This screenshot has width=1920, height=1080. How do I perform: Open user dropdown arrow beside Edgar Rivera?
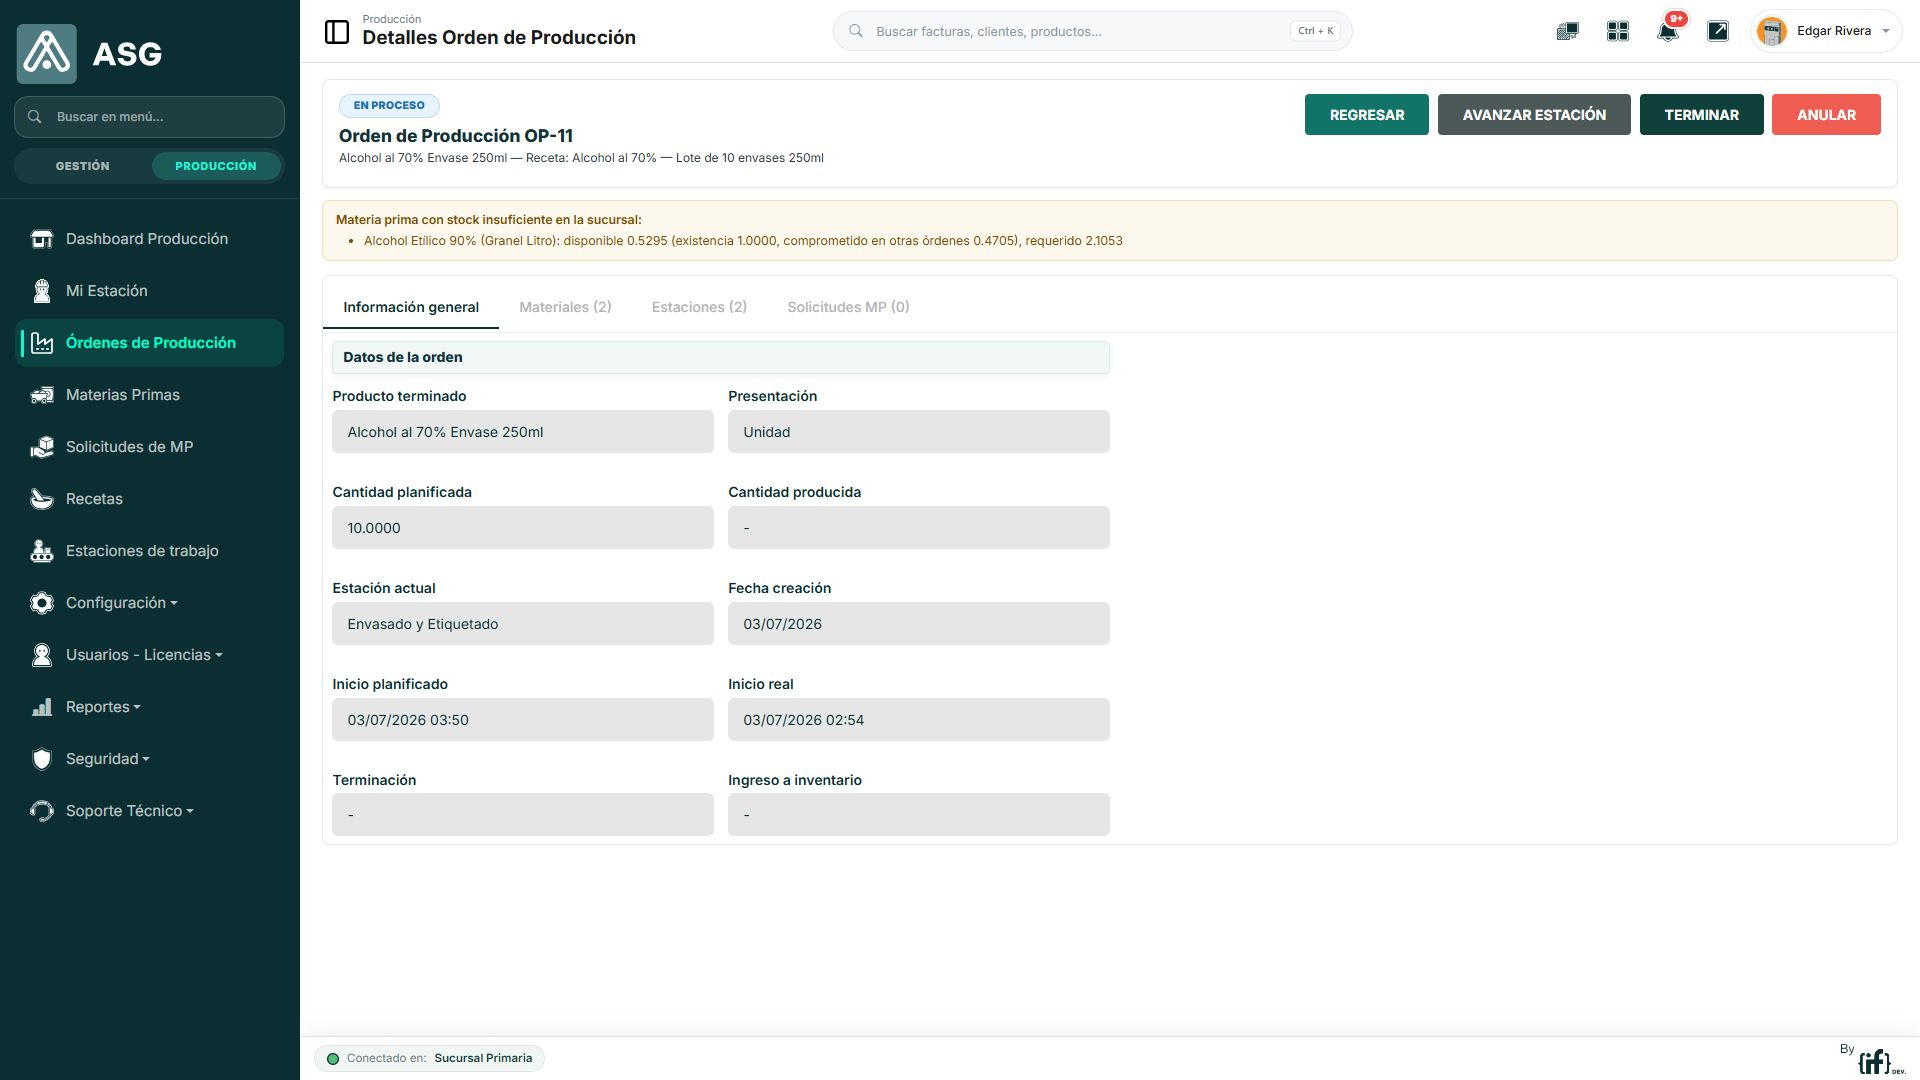(x=1886, y=31)
